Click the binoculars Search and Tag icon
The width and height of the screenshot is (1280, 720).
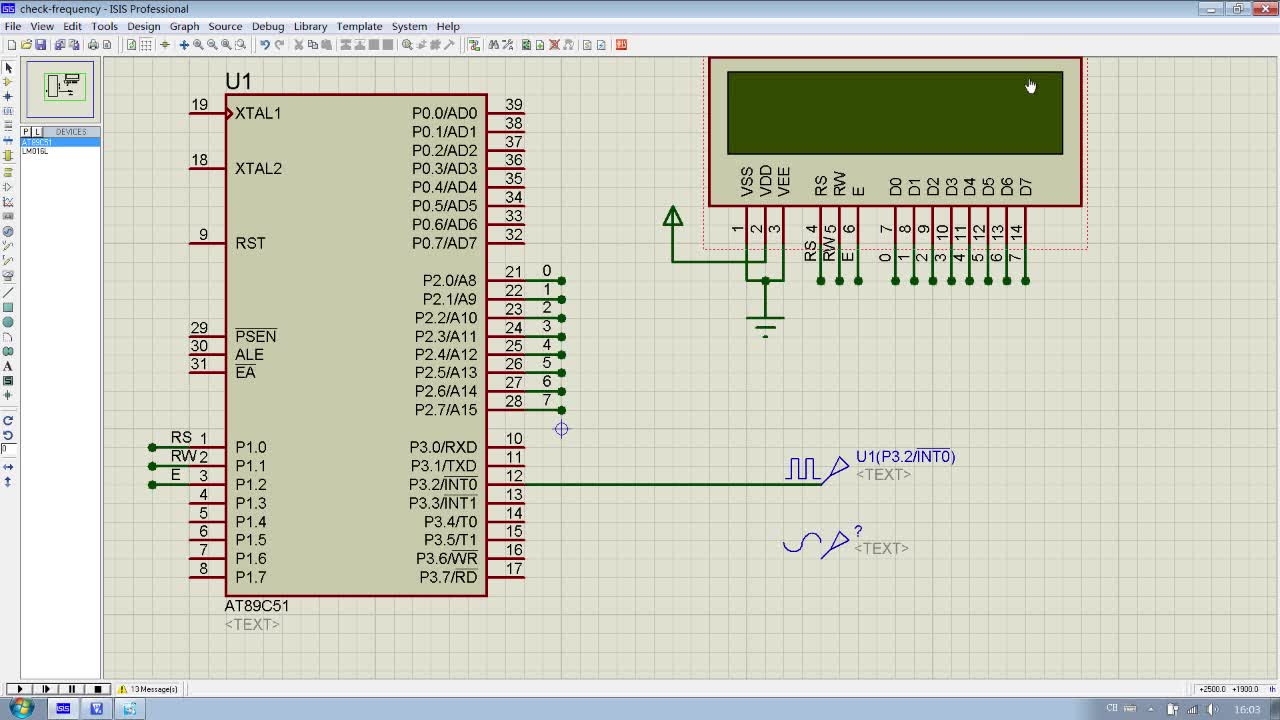493,44
